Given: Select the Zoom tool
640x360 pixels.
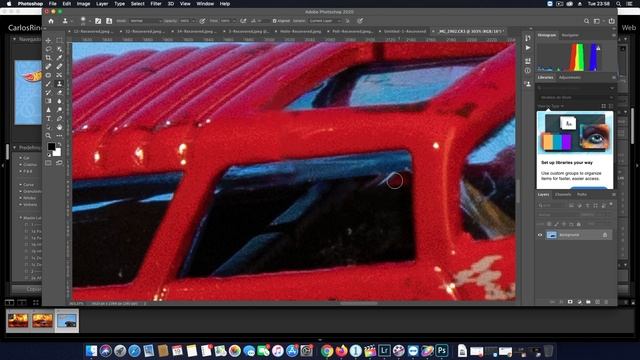Looking at the screenshot, I should click(x=49, y=136).
